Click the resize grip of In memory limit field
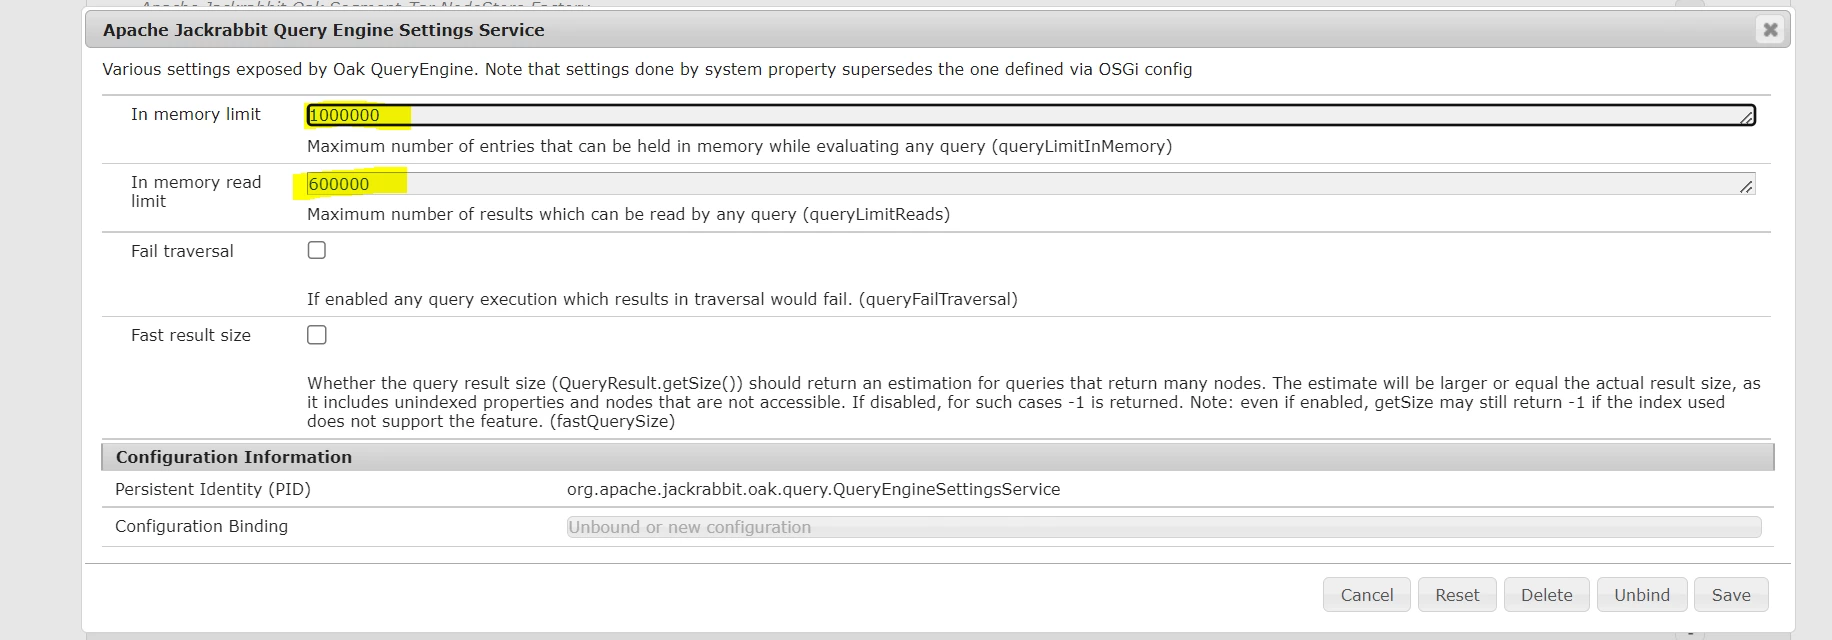This screenshot has width=1832, height=640. 1747,118
